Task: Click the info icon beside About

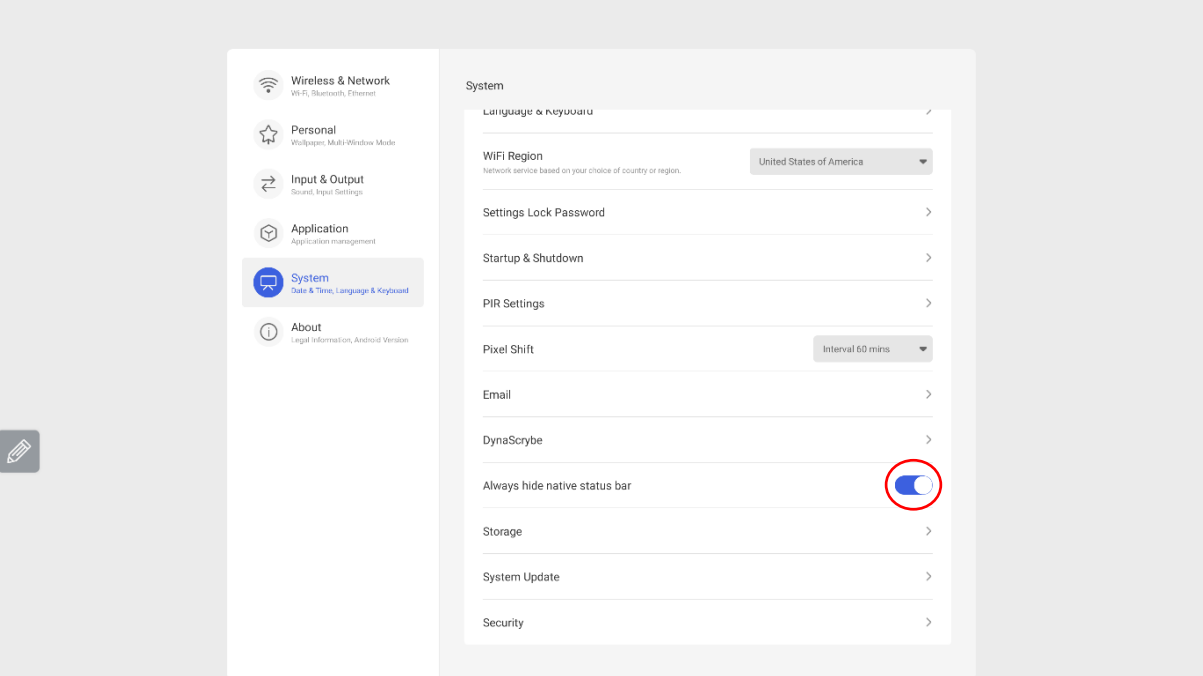Action: point(268,332)
